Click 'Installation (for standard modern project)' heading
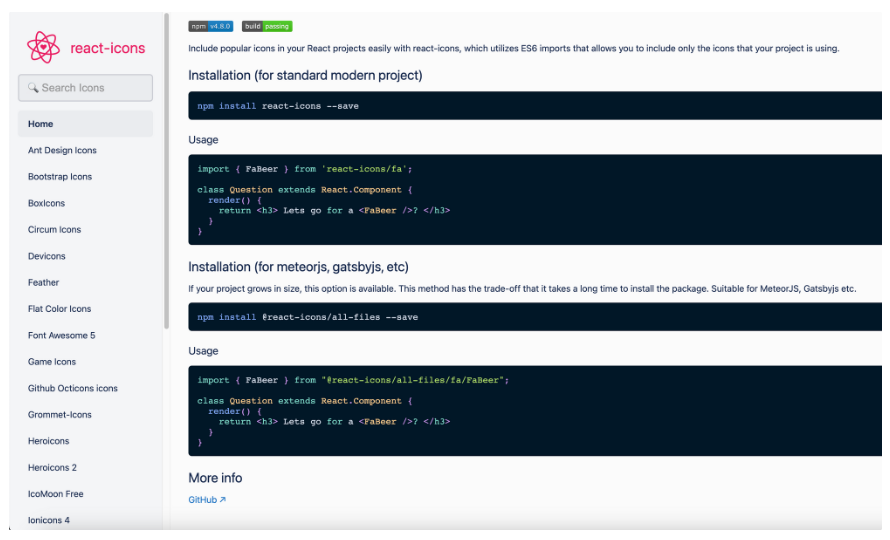The image size is (890, 540). pos(305,76)
